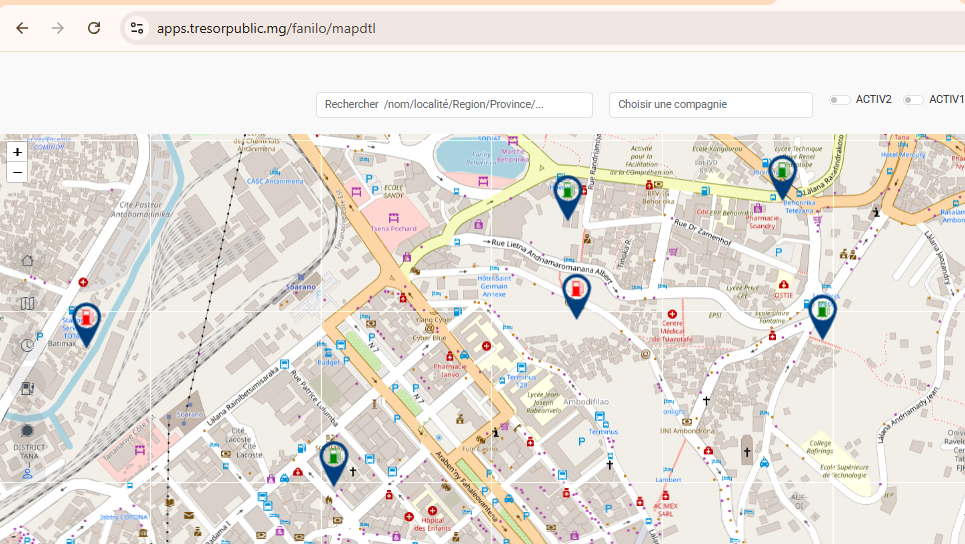965x544 pixels.
Task: Open site information controls icon
Action: click(x=137, y=28)
